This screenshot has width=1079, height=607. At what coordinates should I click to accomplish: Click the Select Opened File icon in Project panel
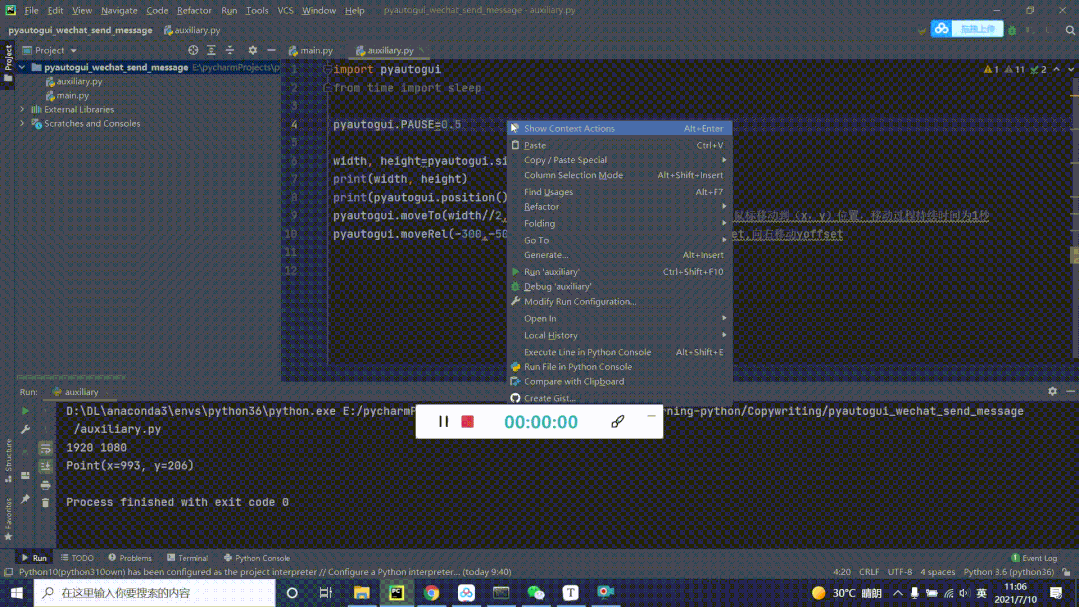192,49
